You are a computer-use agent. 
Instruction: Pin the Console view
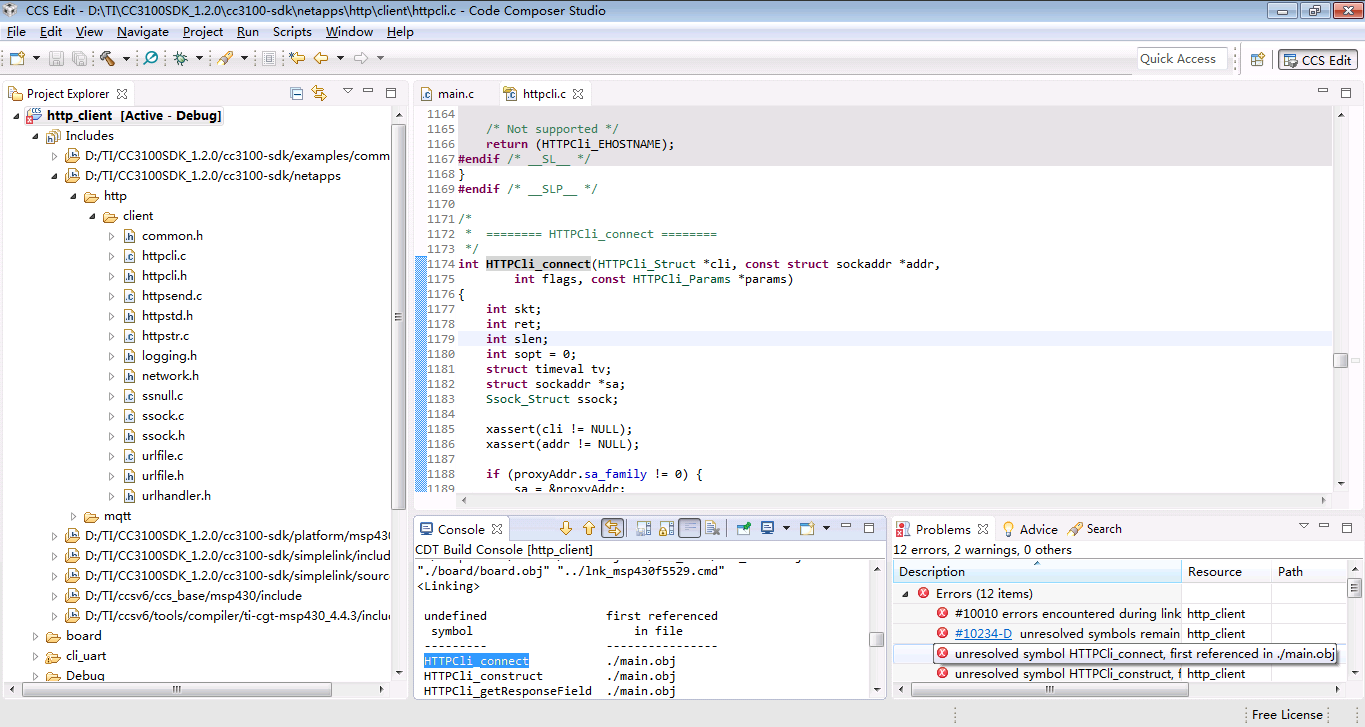tap(744, 529)
